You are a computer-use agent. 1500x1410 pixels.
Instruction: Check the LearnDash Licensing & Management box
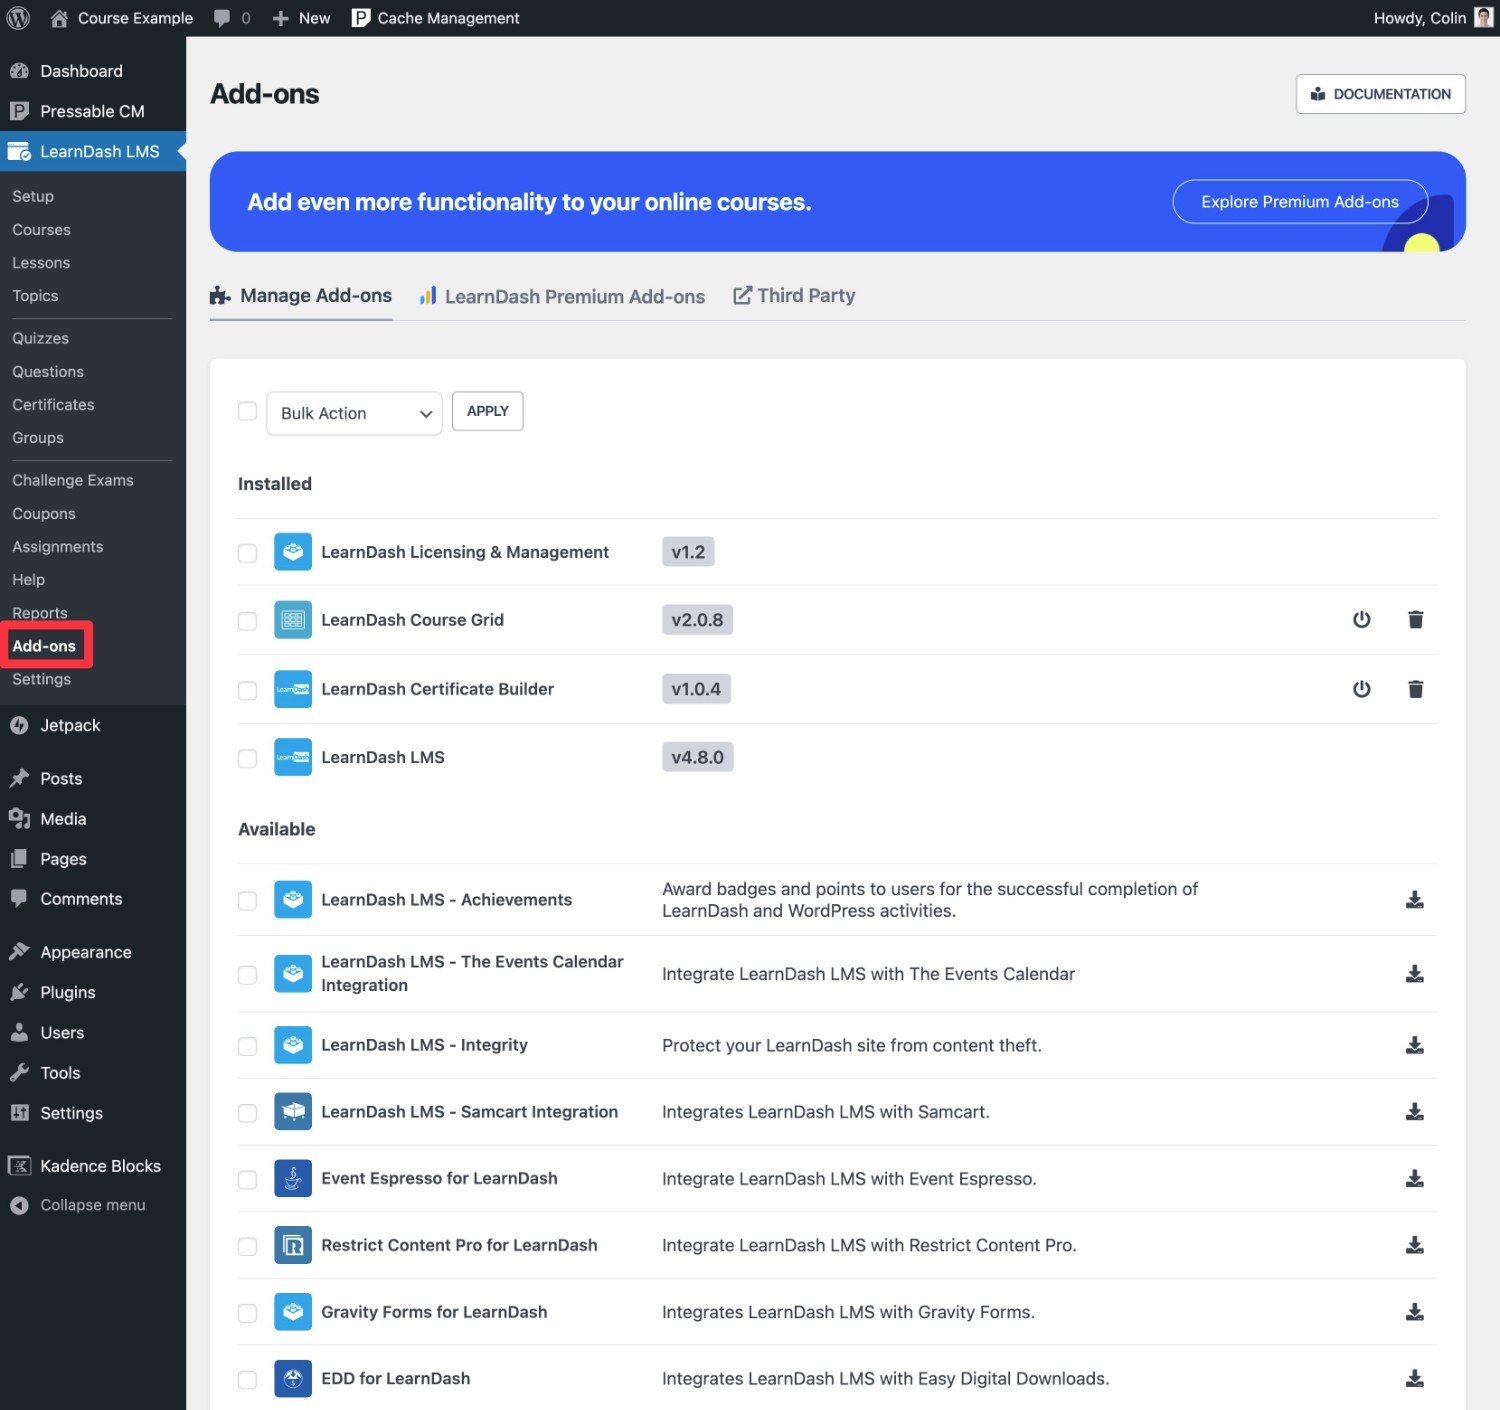[247, 553]
